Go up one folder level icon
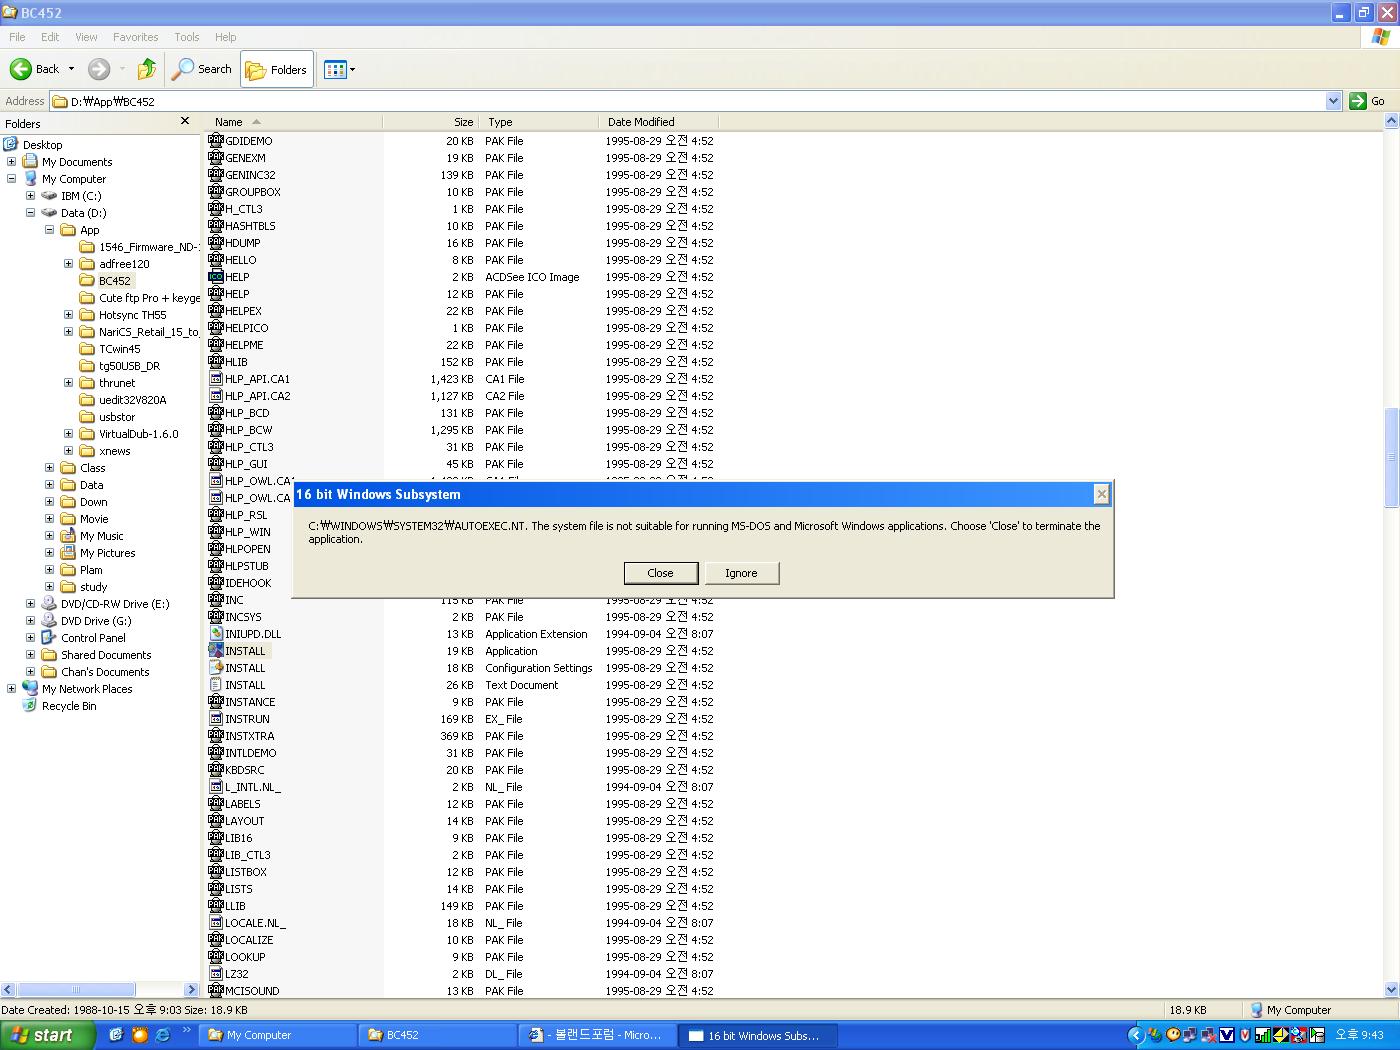1400x1050 pixels. (x=147, y=69)
